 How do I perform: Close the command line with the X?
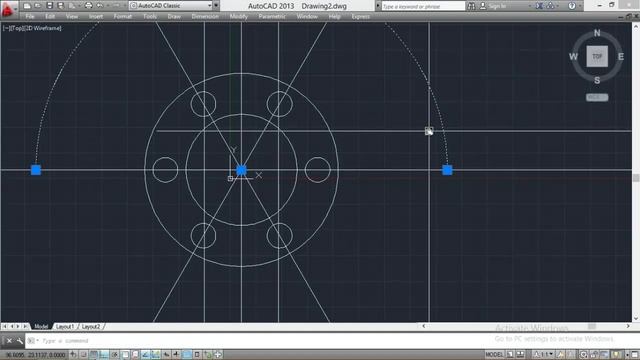[9, 340]
